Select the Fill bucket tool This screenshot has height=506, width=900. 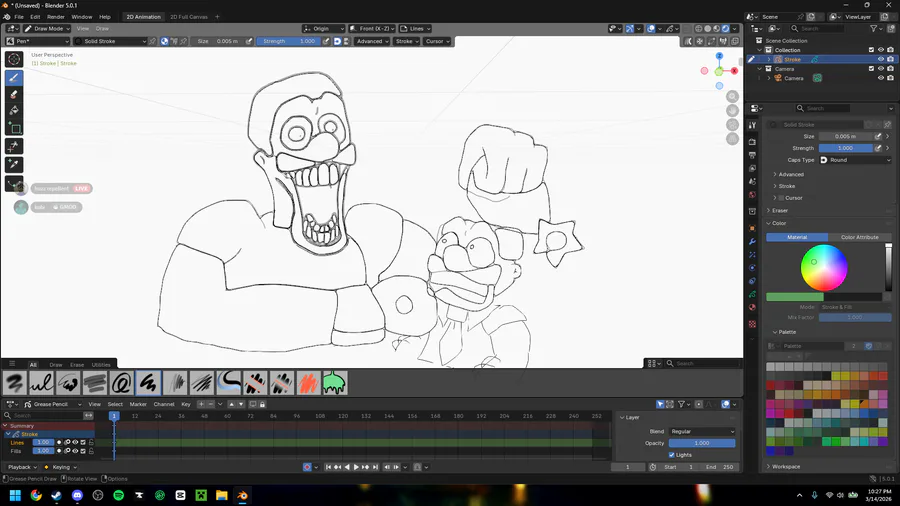pyautogui.click(x=14, y=110)
